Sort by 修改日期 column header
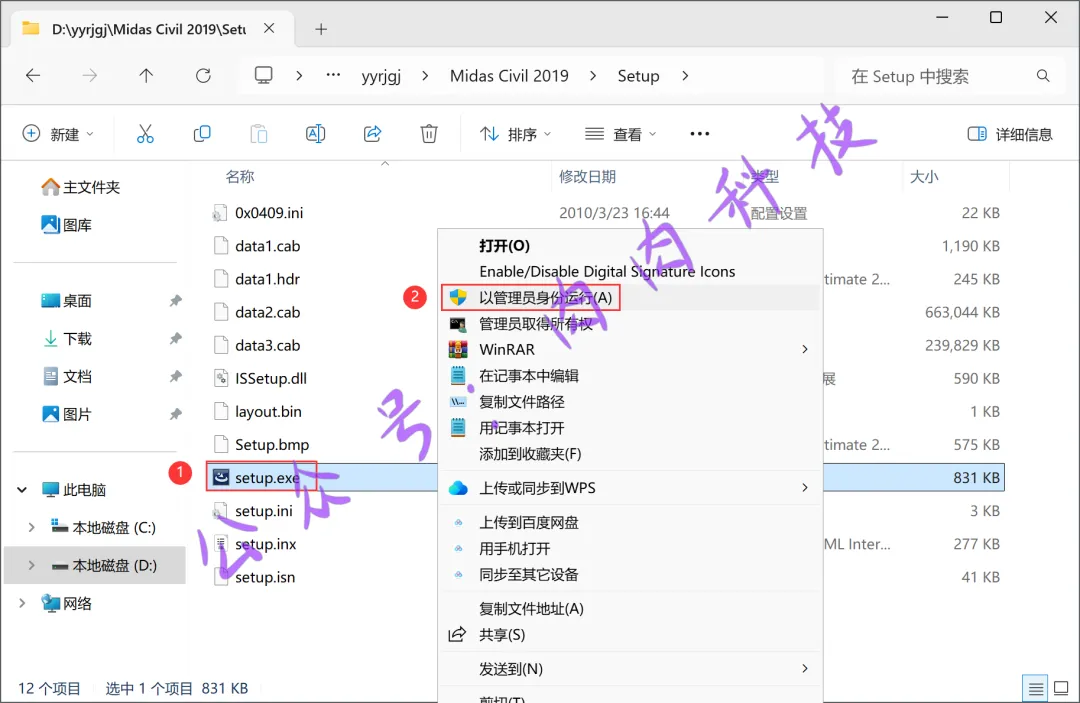Viewport: 1080px width, 703px height. [x=587, y=177]
